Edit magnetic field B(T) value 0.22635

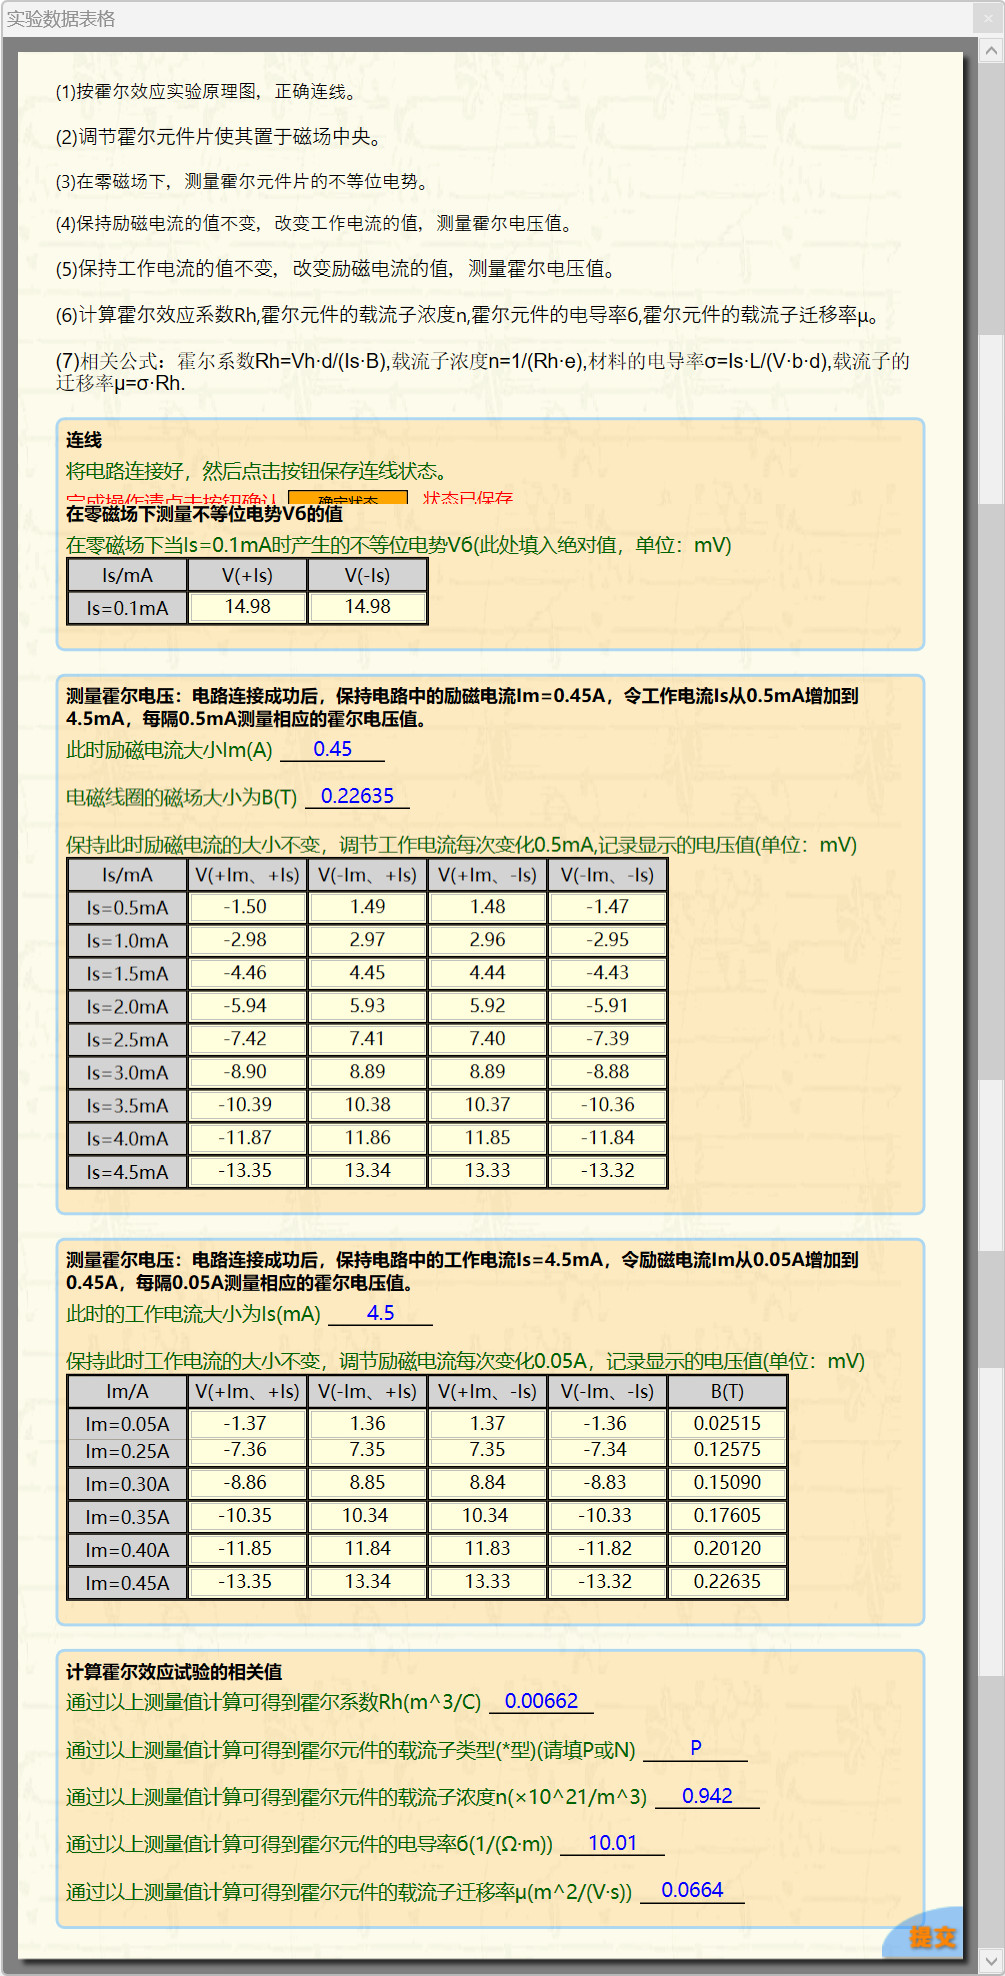(x=357, y=796)
